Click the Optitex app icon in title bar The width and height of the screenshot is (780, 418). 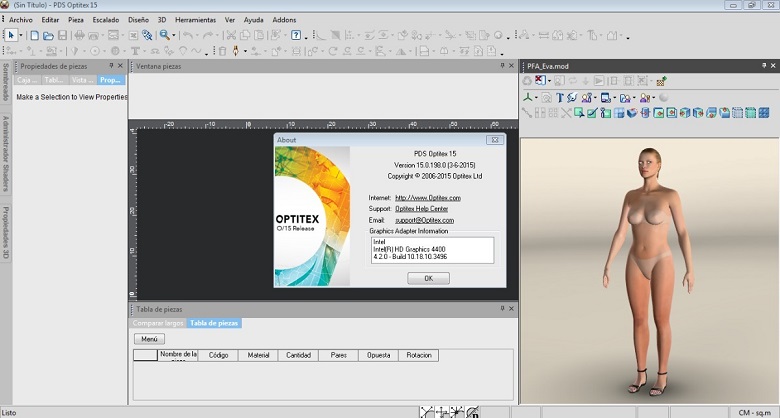coord(4,5)
